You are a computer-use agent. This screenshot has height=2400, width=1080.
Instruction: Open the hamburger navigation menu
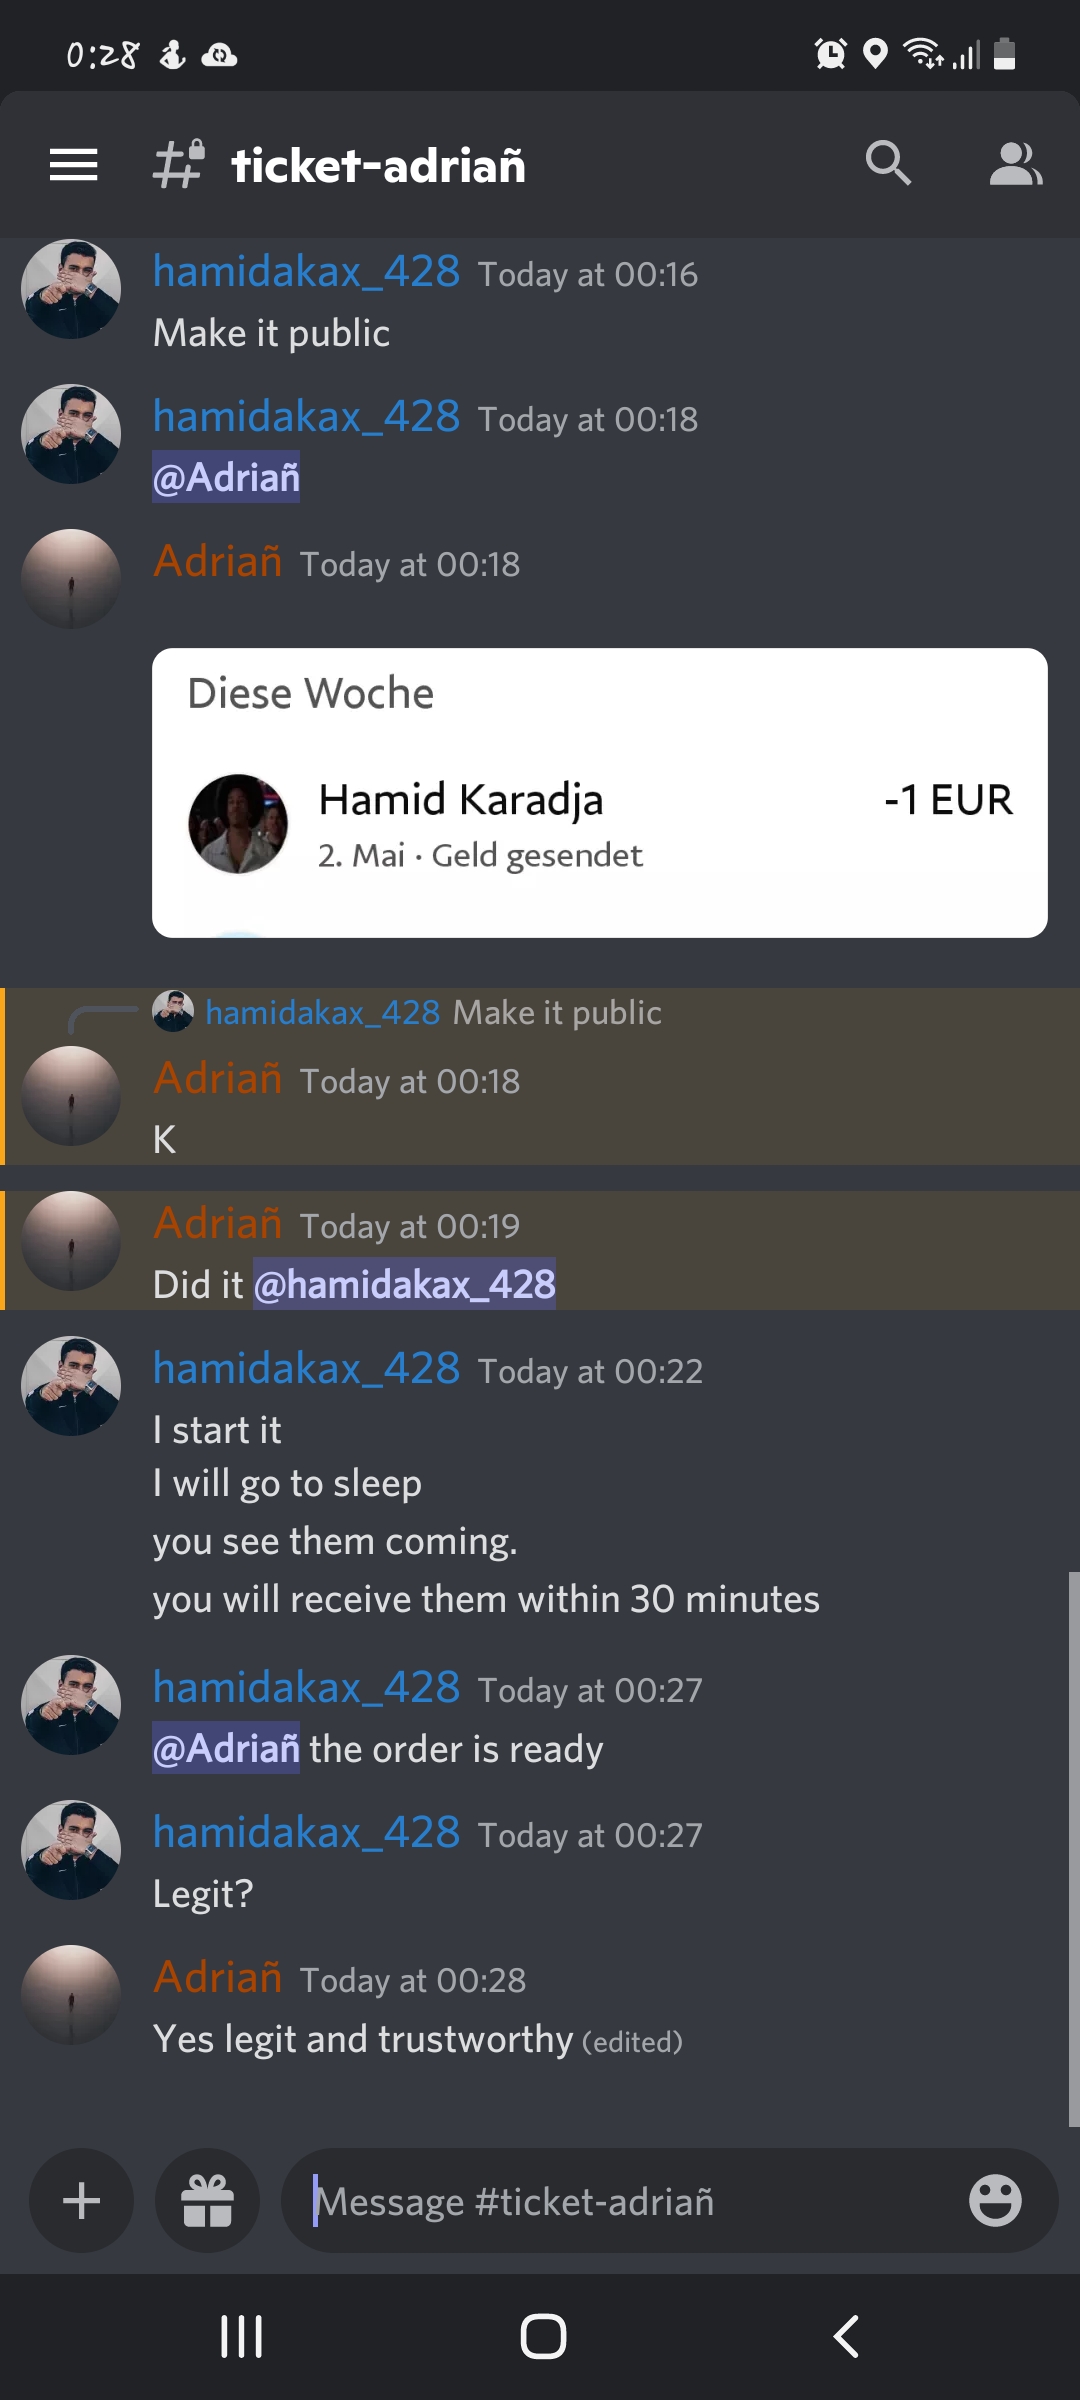pyautogui.click(x=74, y=165)
